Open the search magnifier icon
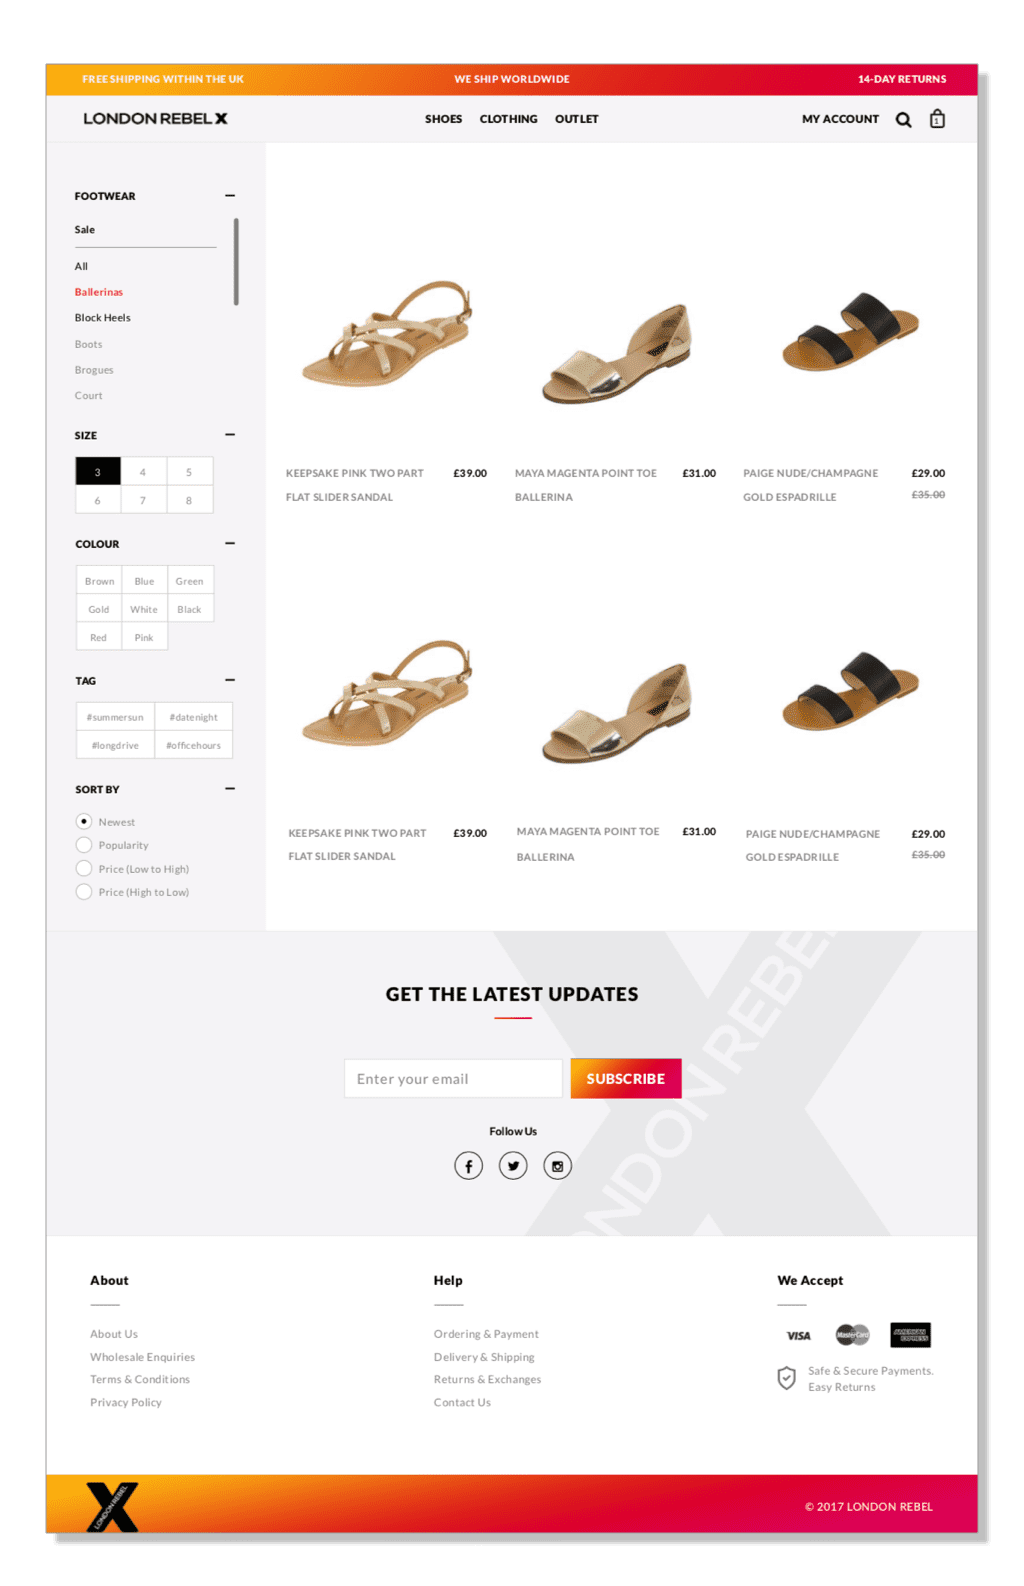The width and height of the screenshot is (1024, 1586). point(903,120)
